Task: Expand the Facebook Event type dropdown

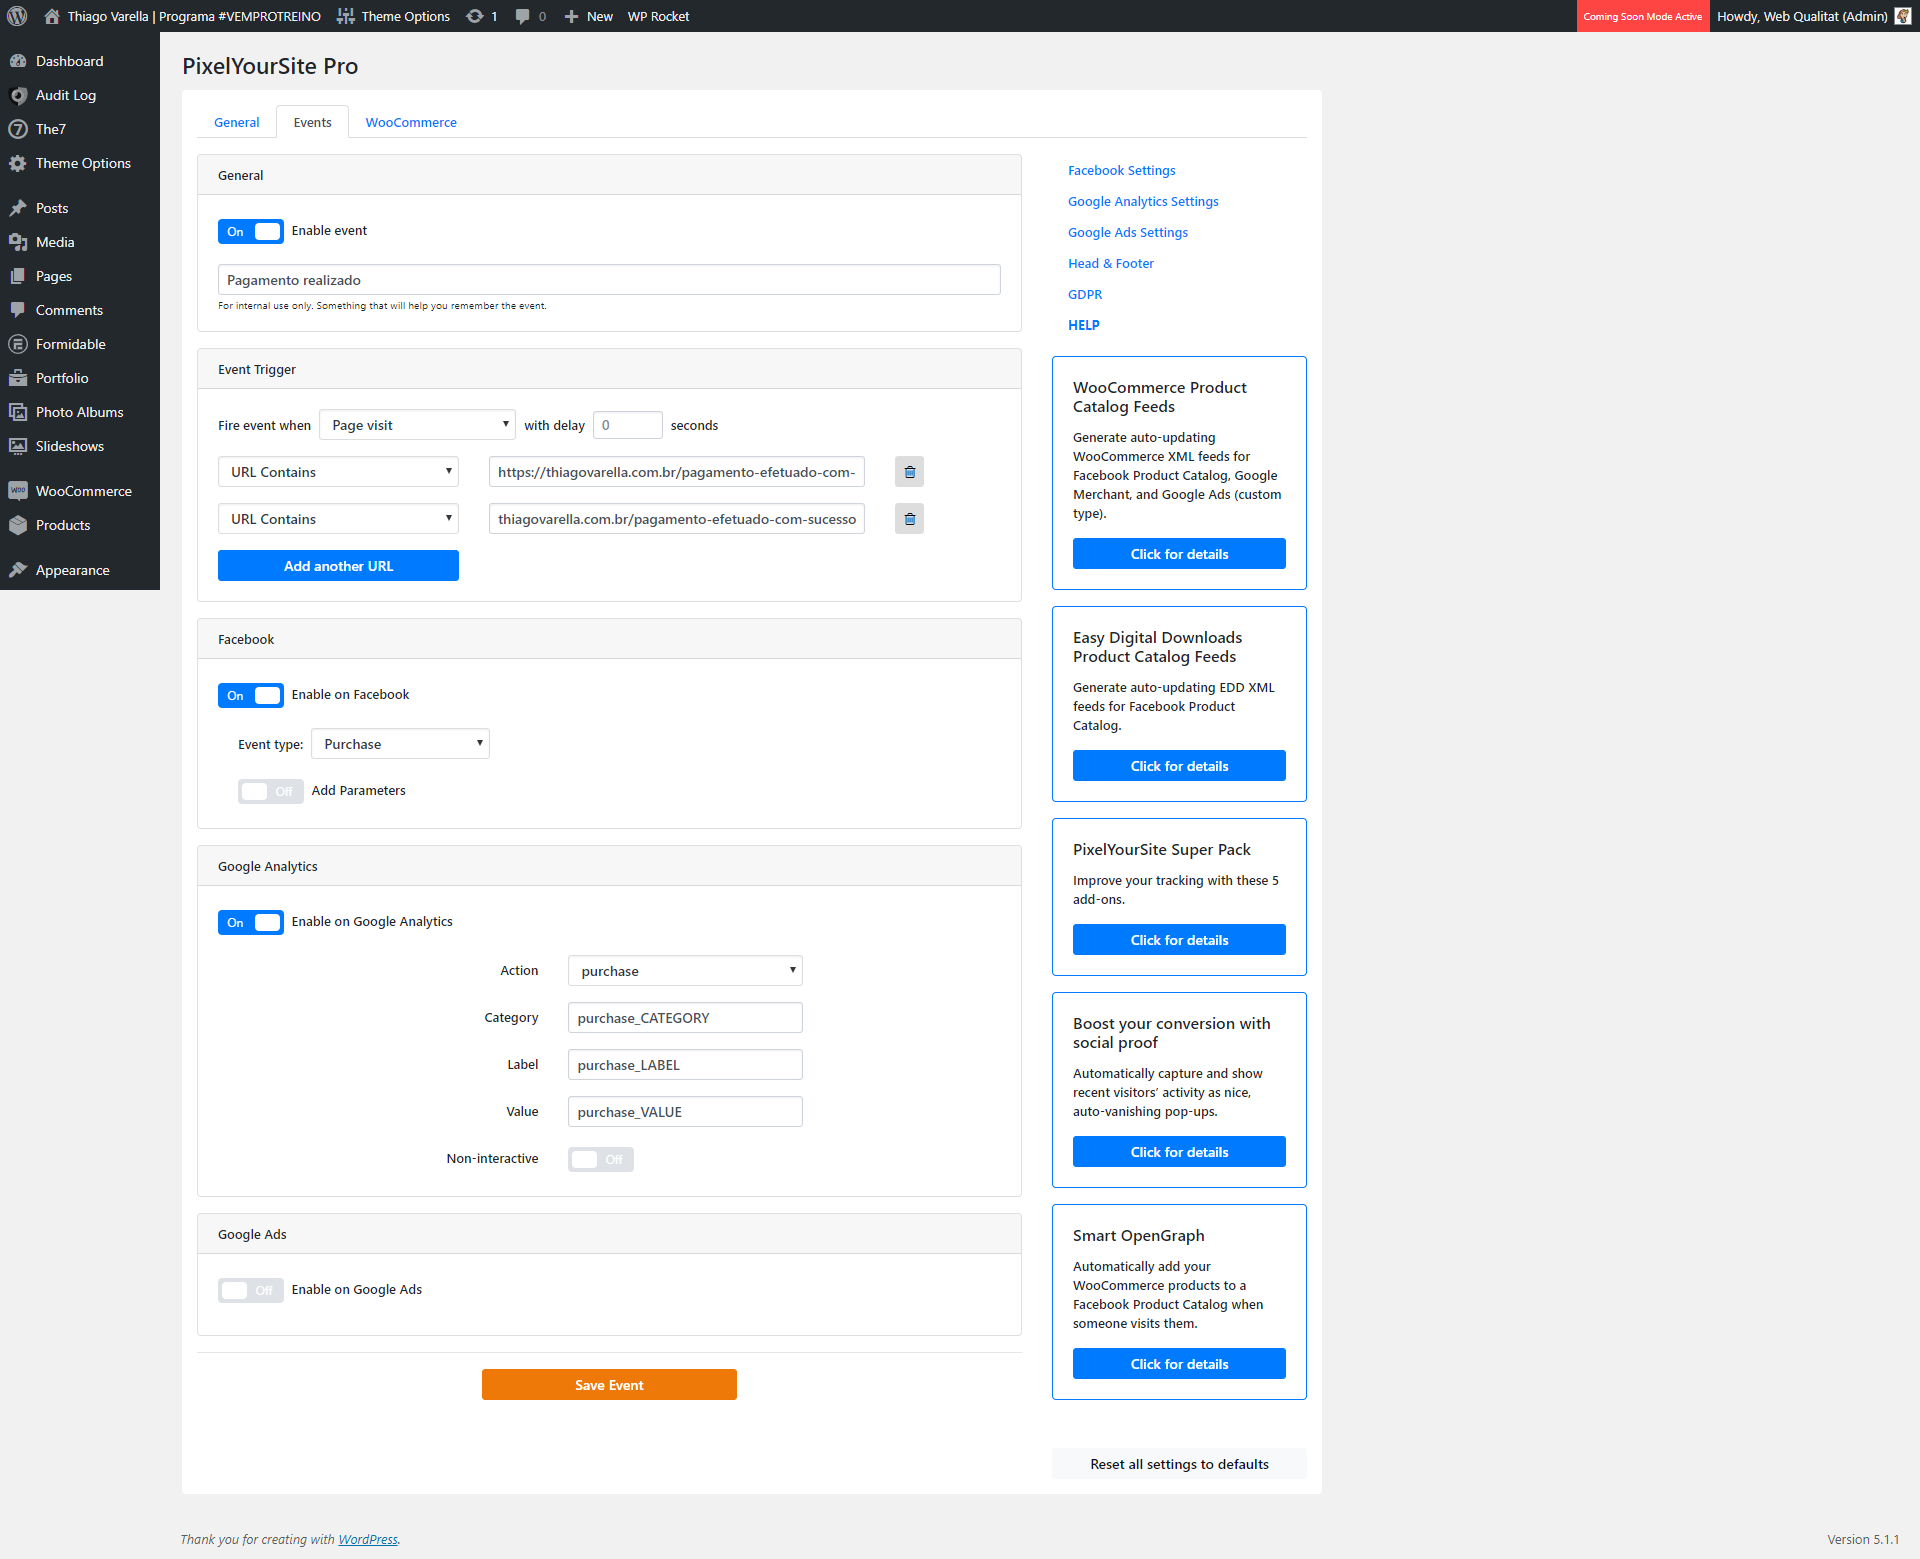Action: click(400, 744)
